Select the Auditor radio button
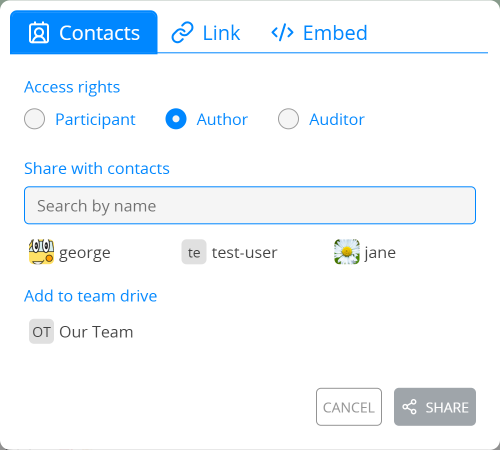Image resolution: width=500 pixels, height=450 pixels. [288, 119]
